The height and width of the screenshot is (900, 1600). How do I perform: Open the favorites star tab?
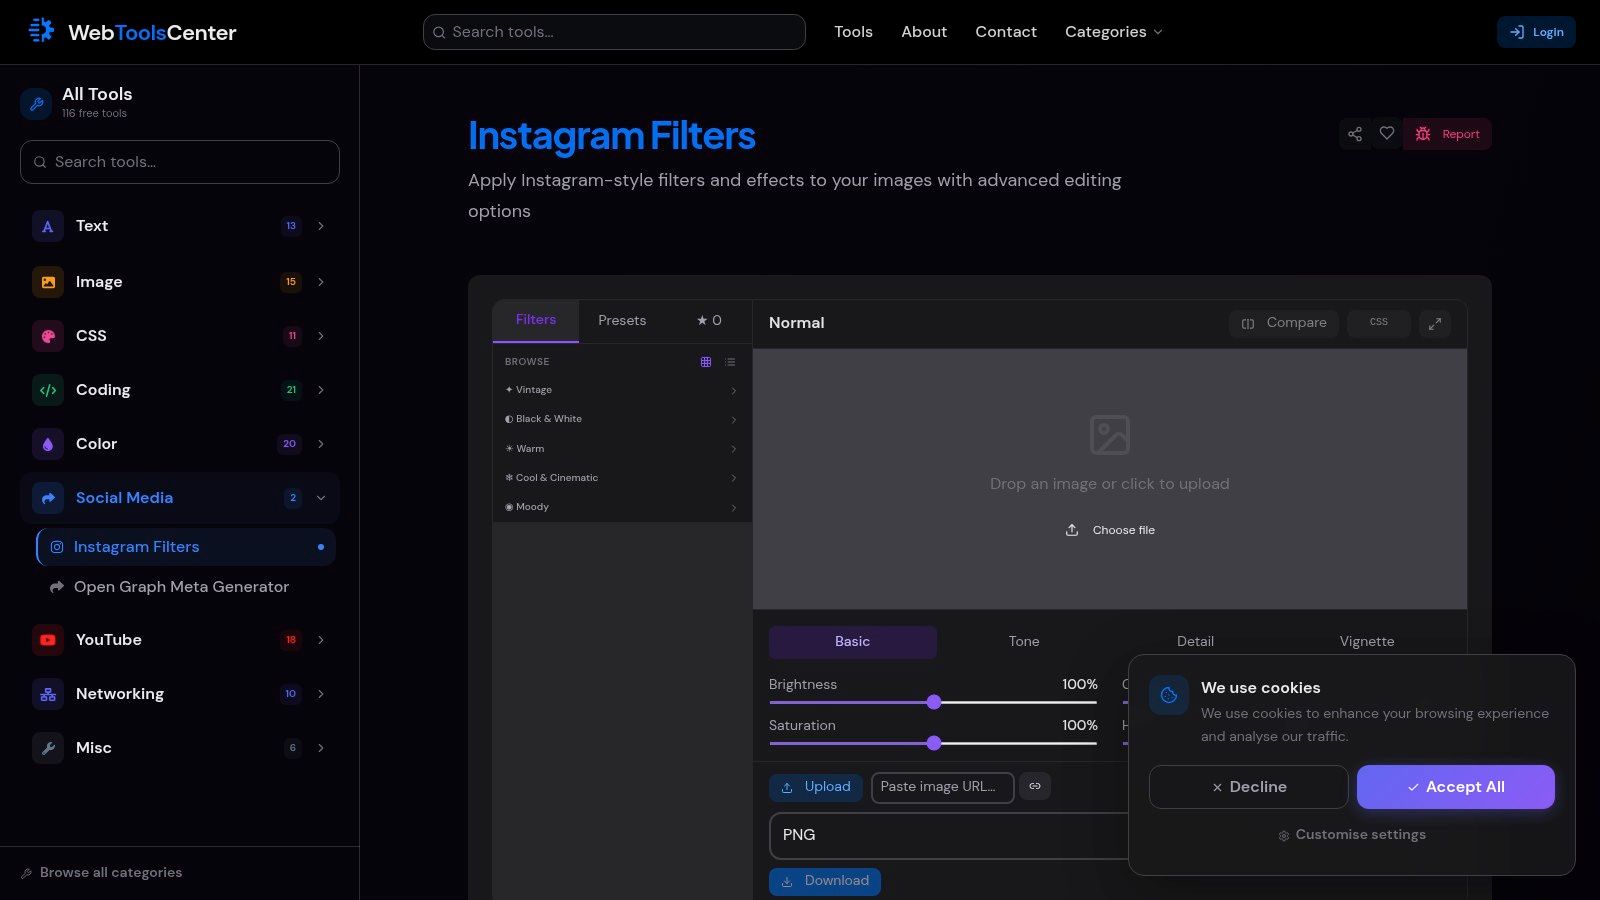coord(709,321)
